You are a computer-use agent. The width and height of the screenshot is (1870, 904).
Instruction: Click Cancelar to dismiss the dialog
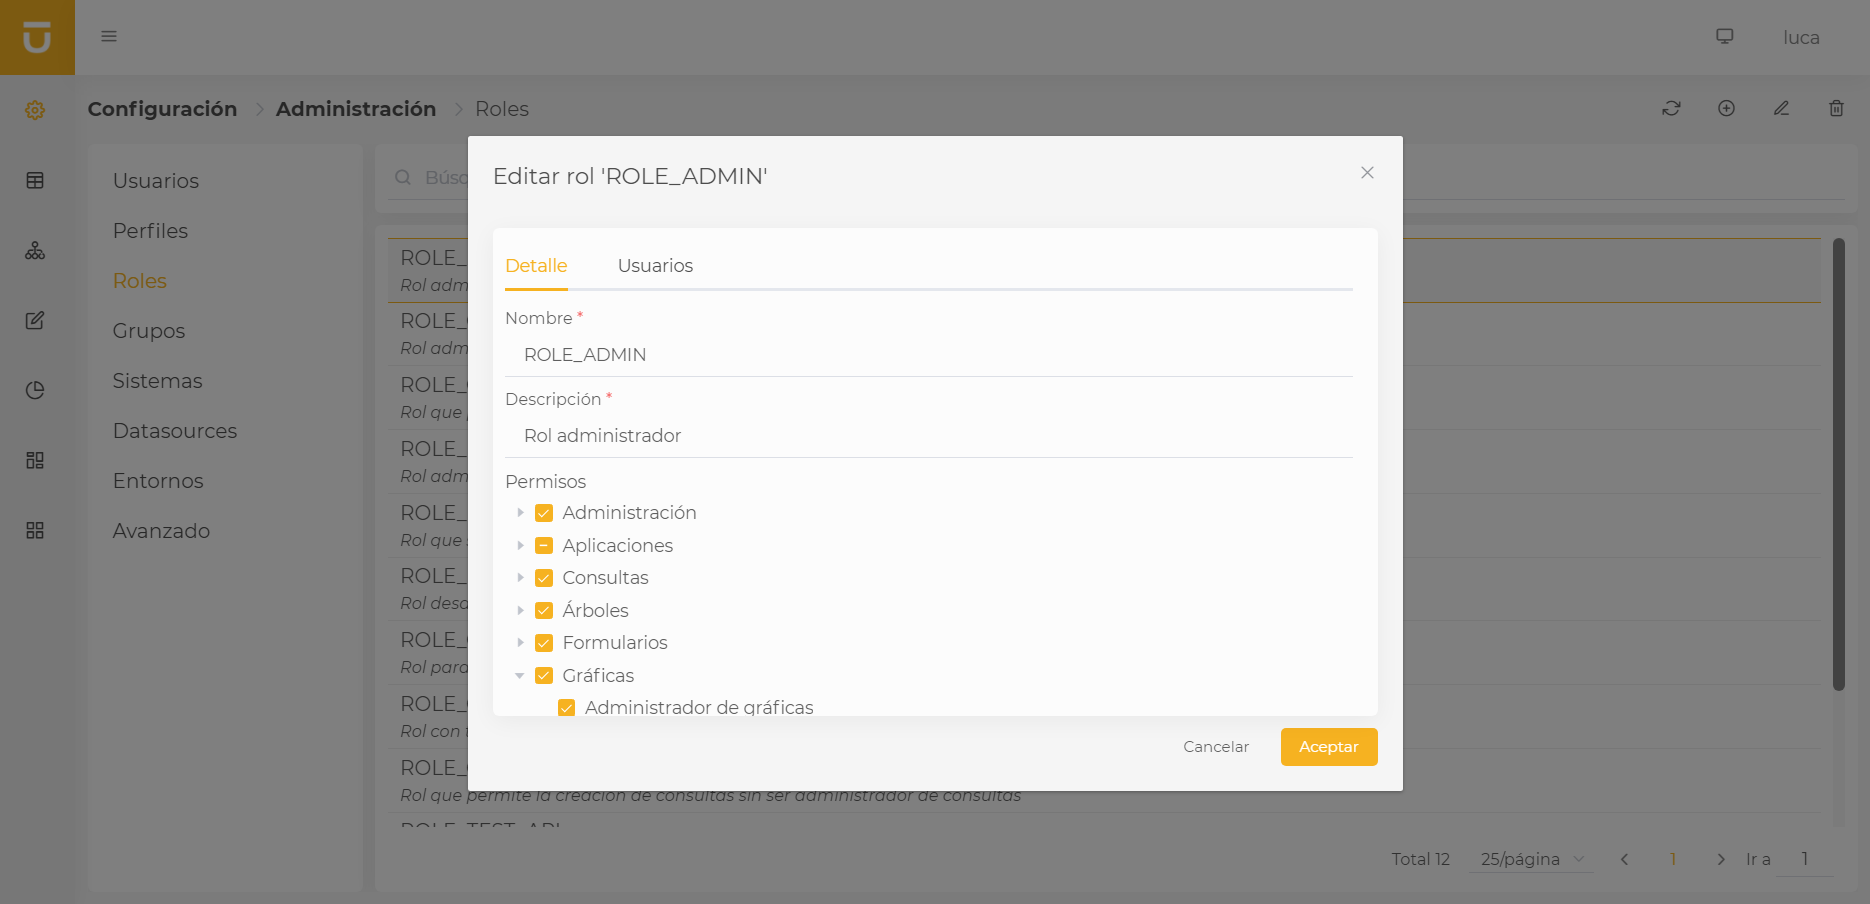pos(1215,746)
